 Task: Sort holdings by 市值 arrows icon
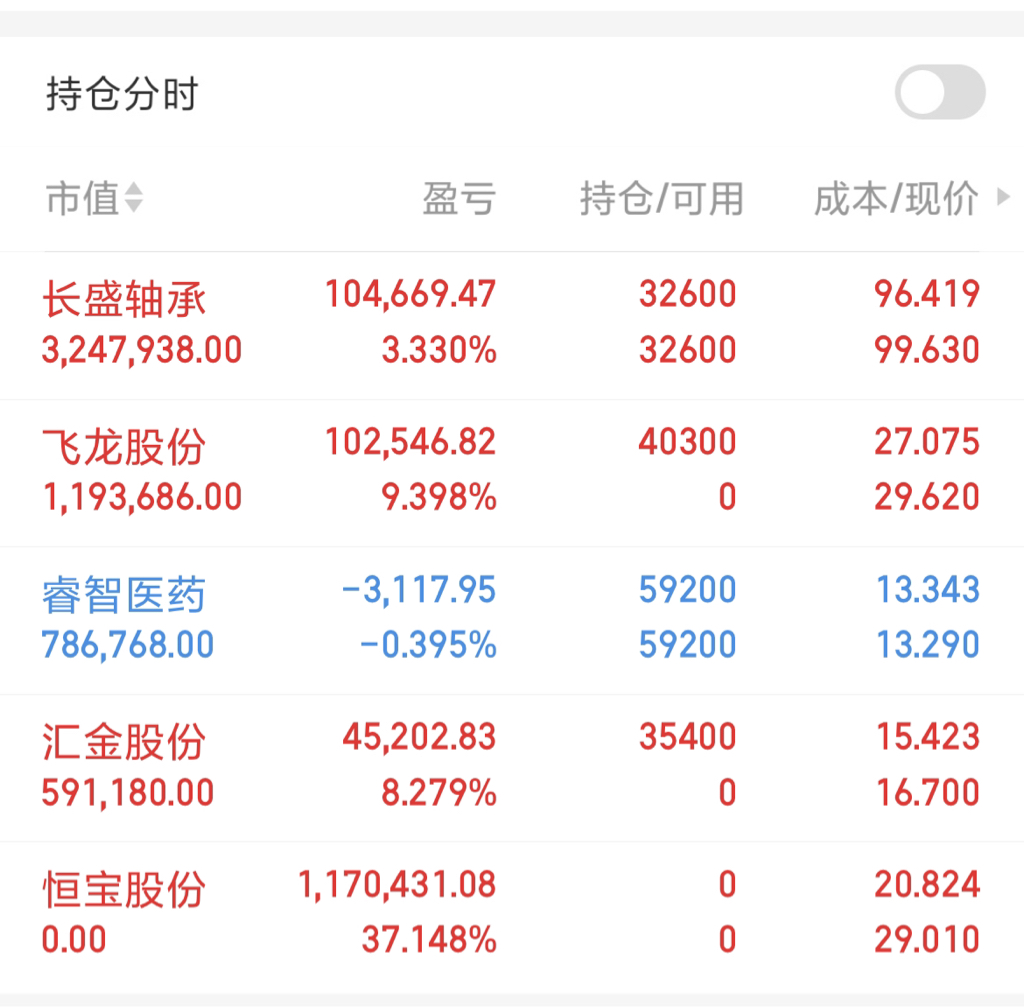tap(134, 198)
